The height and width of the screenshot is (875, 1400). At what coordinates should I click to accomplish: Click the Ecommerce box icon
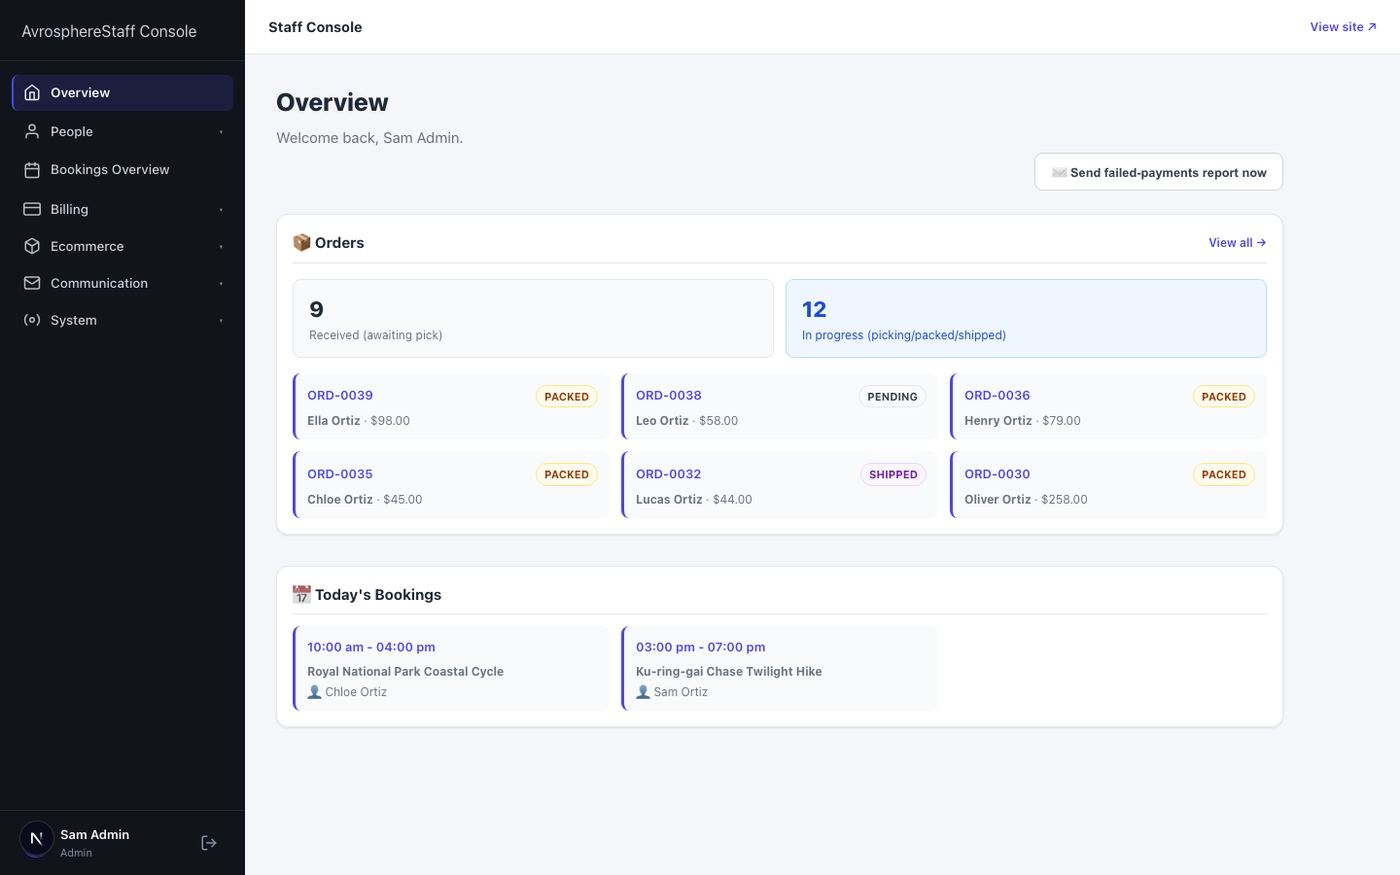click(x=32, y=246)
